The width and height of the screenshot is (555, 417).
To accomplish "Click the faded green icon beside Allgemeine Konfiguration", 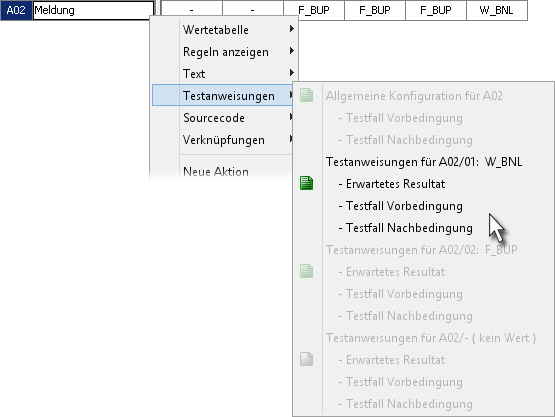I will pos(306,95).
